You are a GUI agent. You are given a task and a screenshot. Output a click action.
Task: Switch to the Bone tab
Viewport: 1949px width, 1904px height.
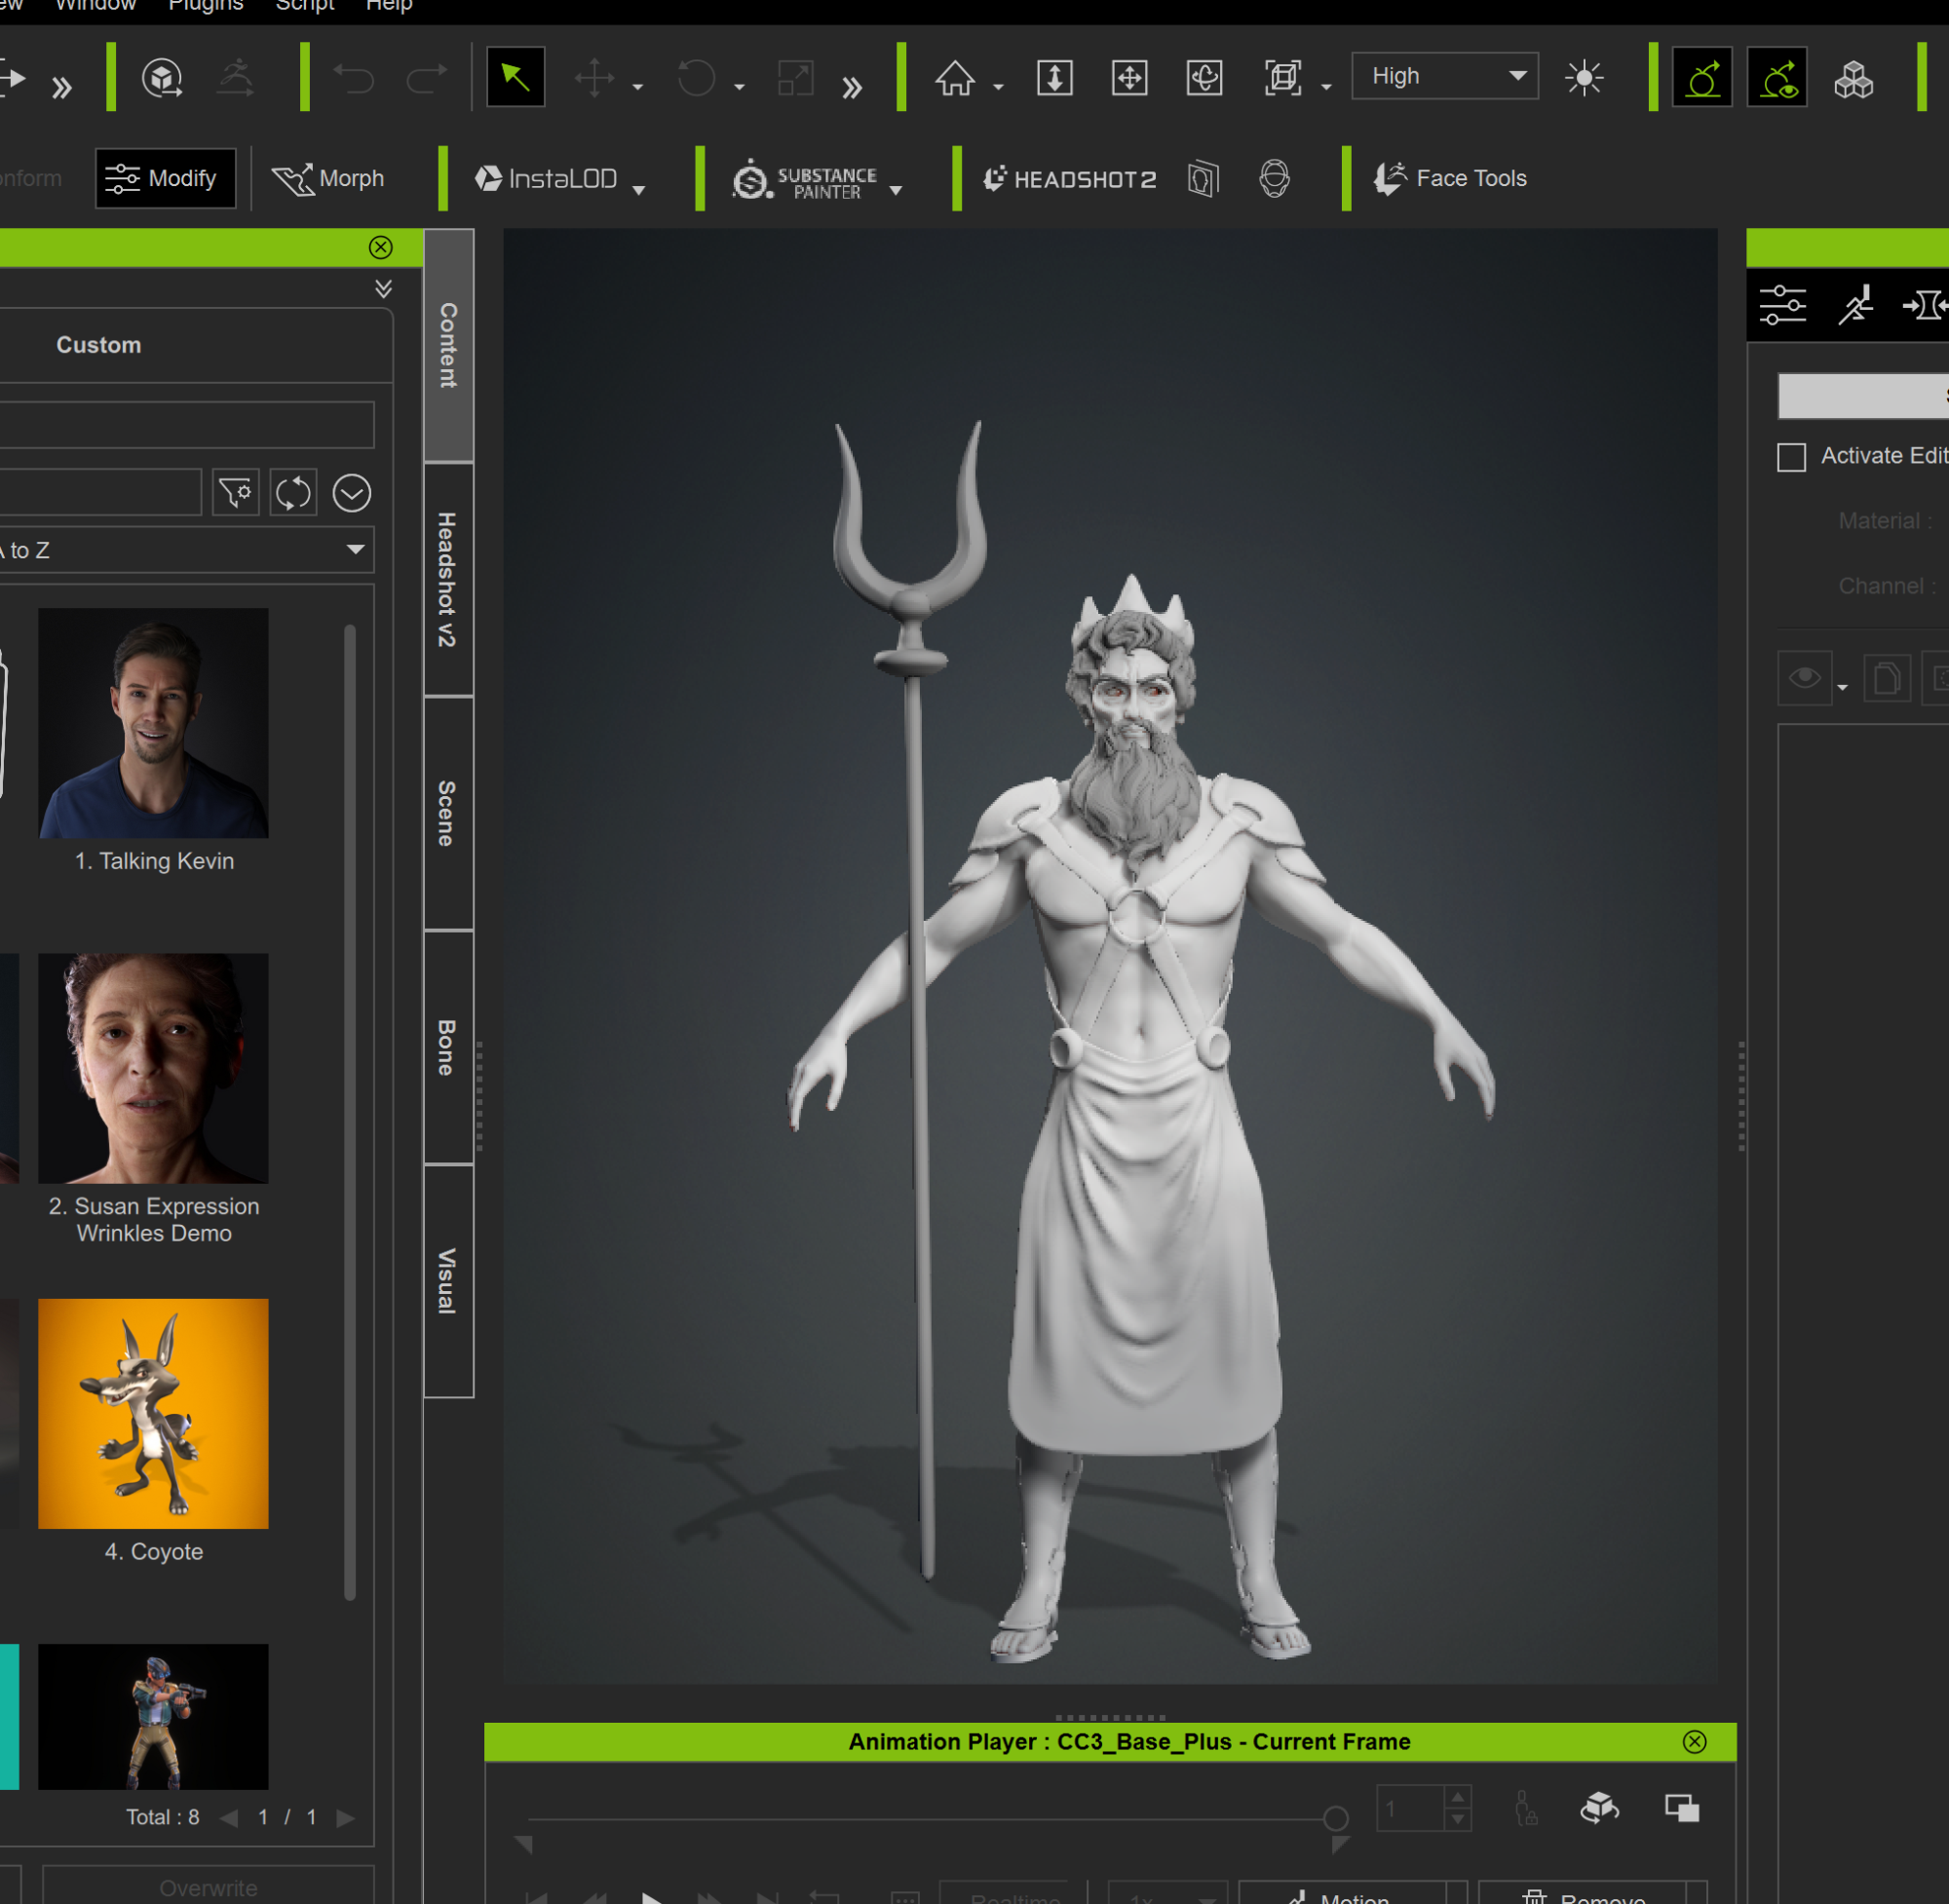(x=448, y=1047)
